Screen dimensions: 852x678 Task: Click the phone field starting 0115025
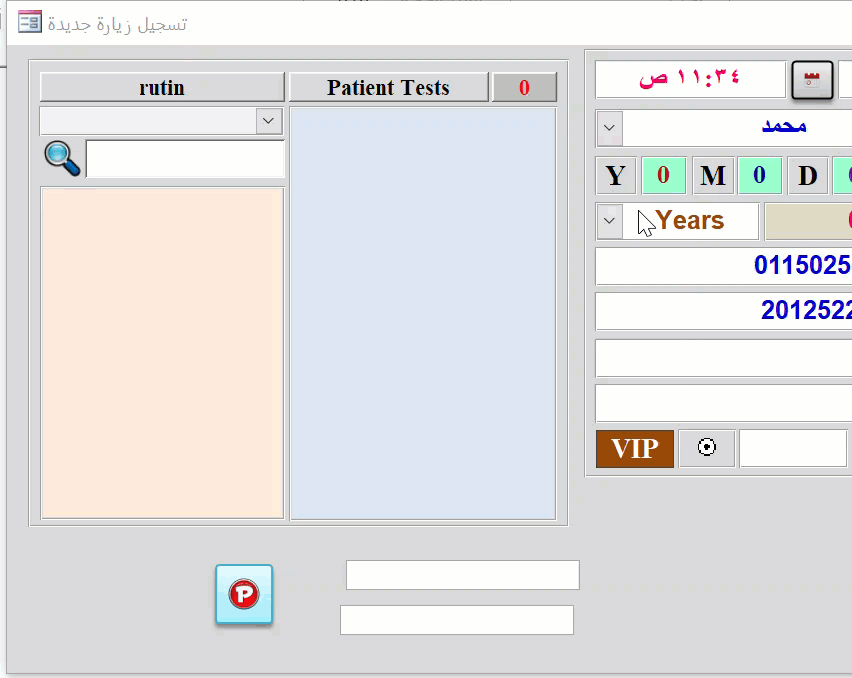tap(724, 266)
